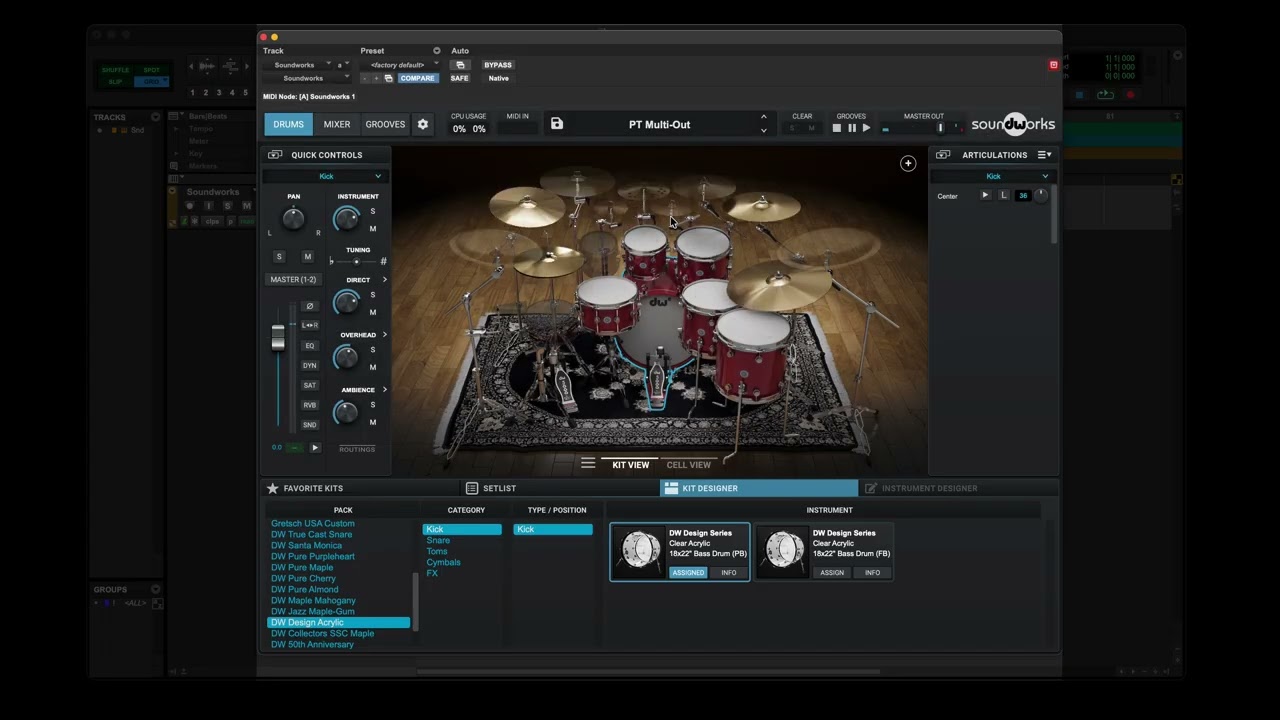Toggle EQ in the effect chain

[x=309, y=346]
